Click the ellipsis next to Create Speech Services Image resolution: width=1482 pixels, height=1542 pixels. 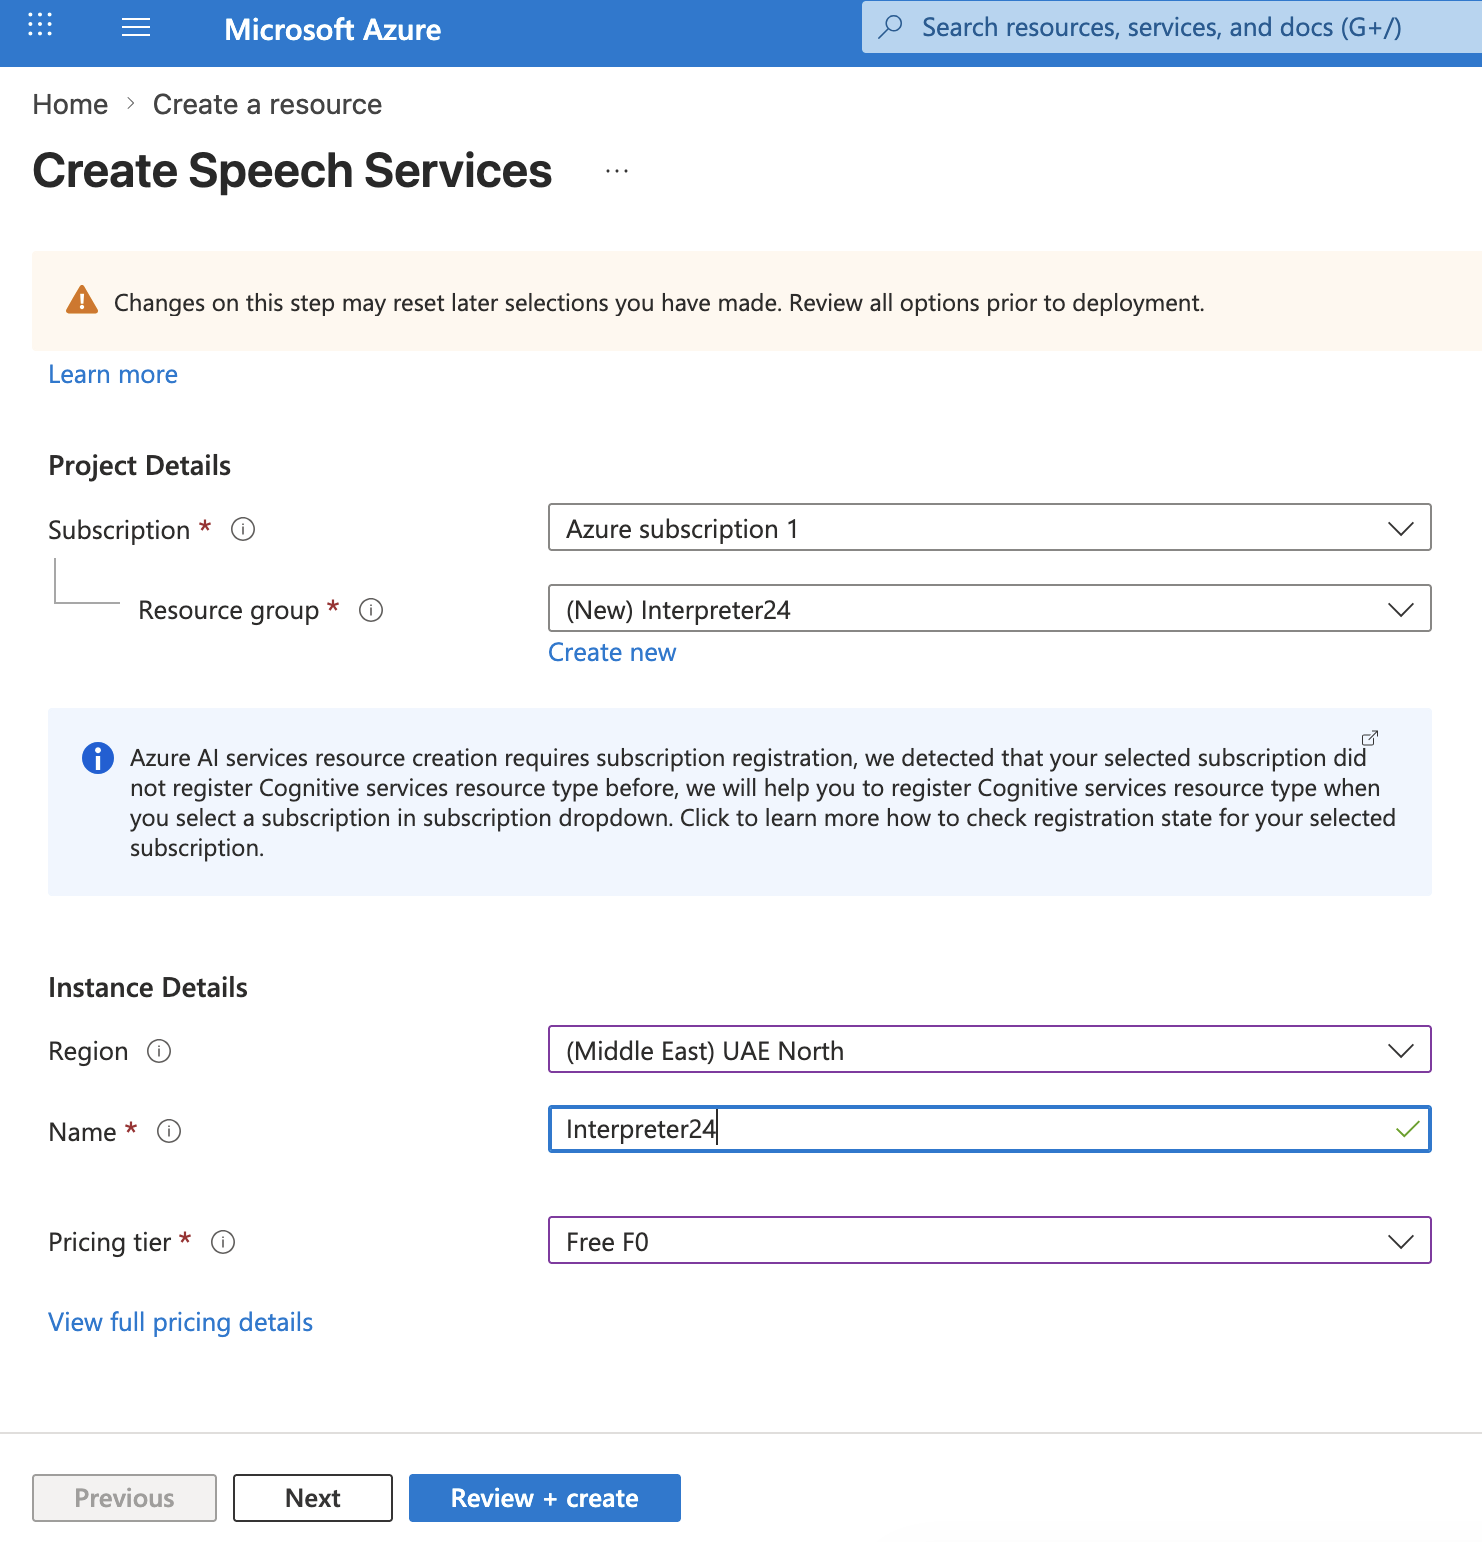point(617,170)
